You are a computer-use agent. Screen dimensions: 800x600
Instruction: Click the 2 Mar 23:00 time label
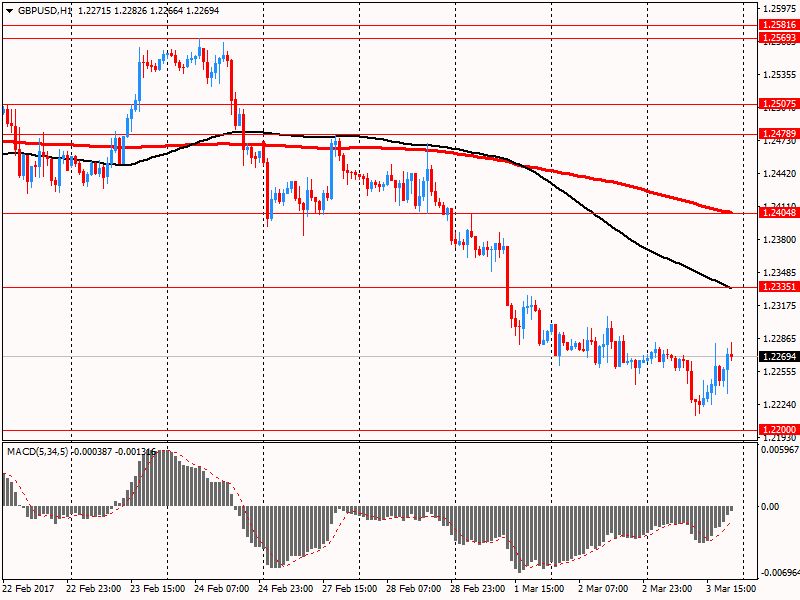tap(667, 589)
